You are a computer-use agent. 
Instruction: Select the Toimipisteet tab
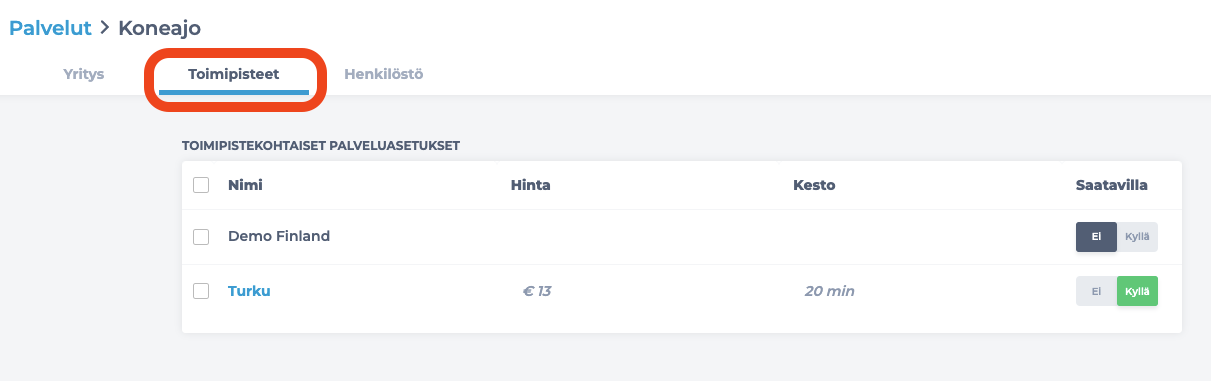[x=233, y=74]
